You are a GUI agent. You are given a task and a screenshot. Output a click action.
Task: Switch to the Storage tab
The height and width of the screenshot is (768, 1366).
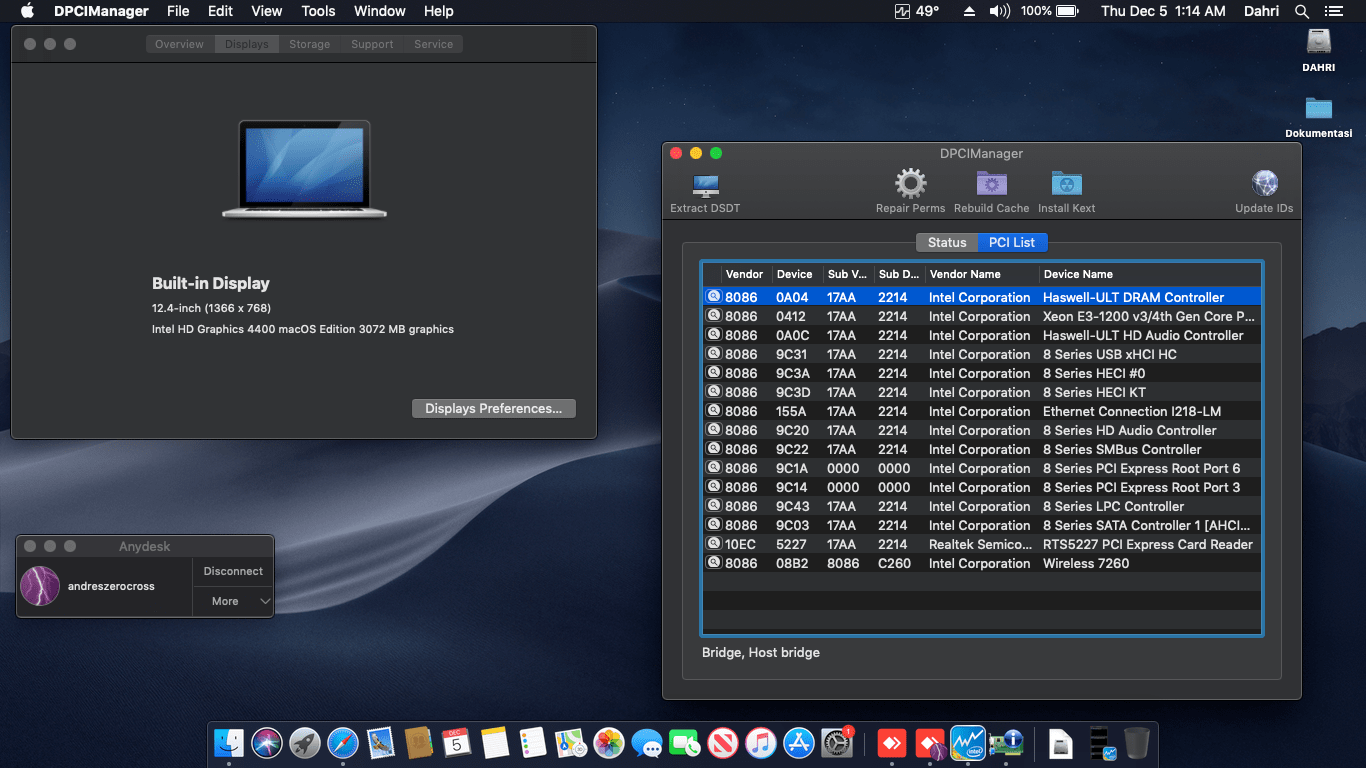point(309,44)
